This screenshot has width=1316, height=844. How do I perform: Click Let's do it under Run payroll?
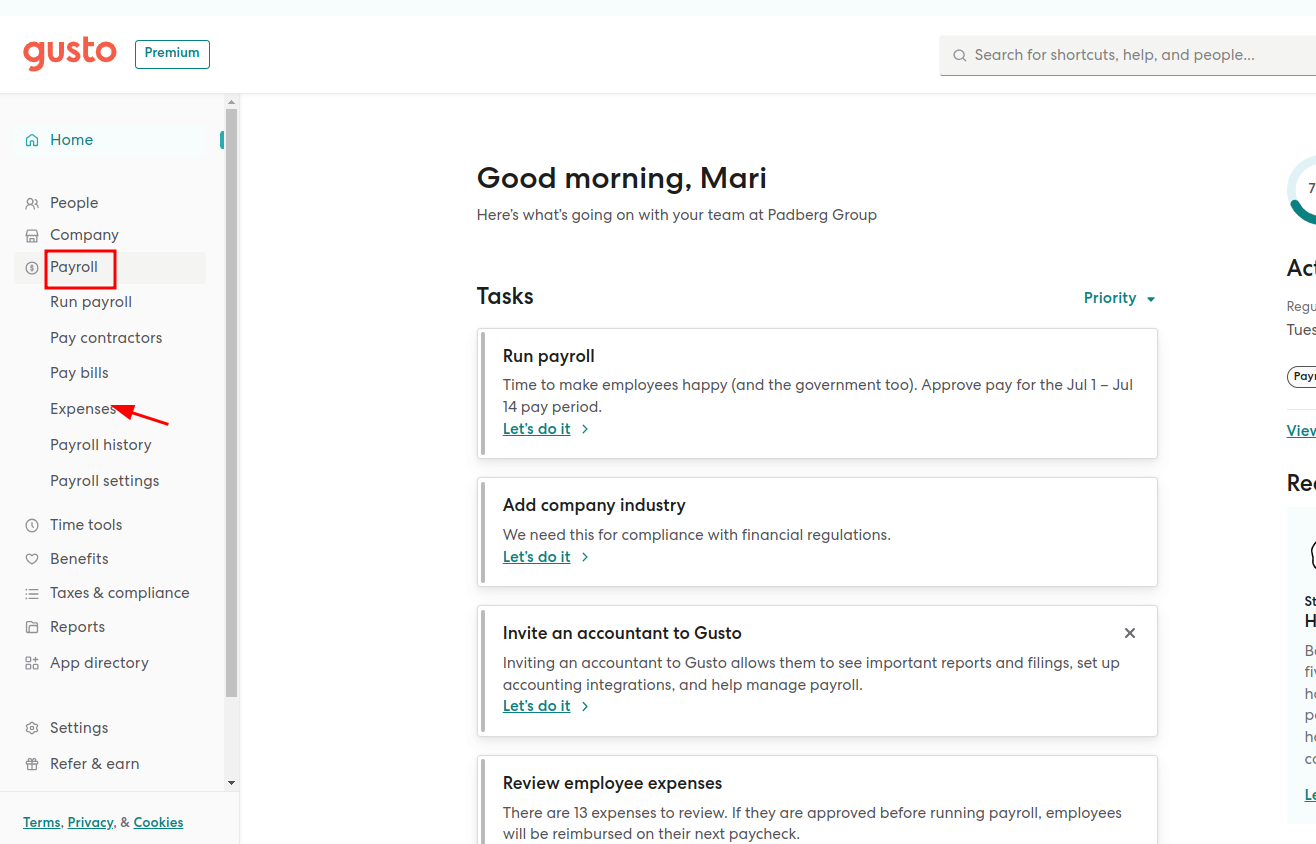[x=537, y=429]
